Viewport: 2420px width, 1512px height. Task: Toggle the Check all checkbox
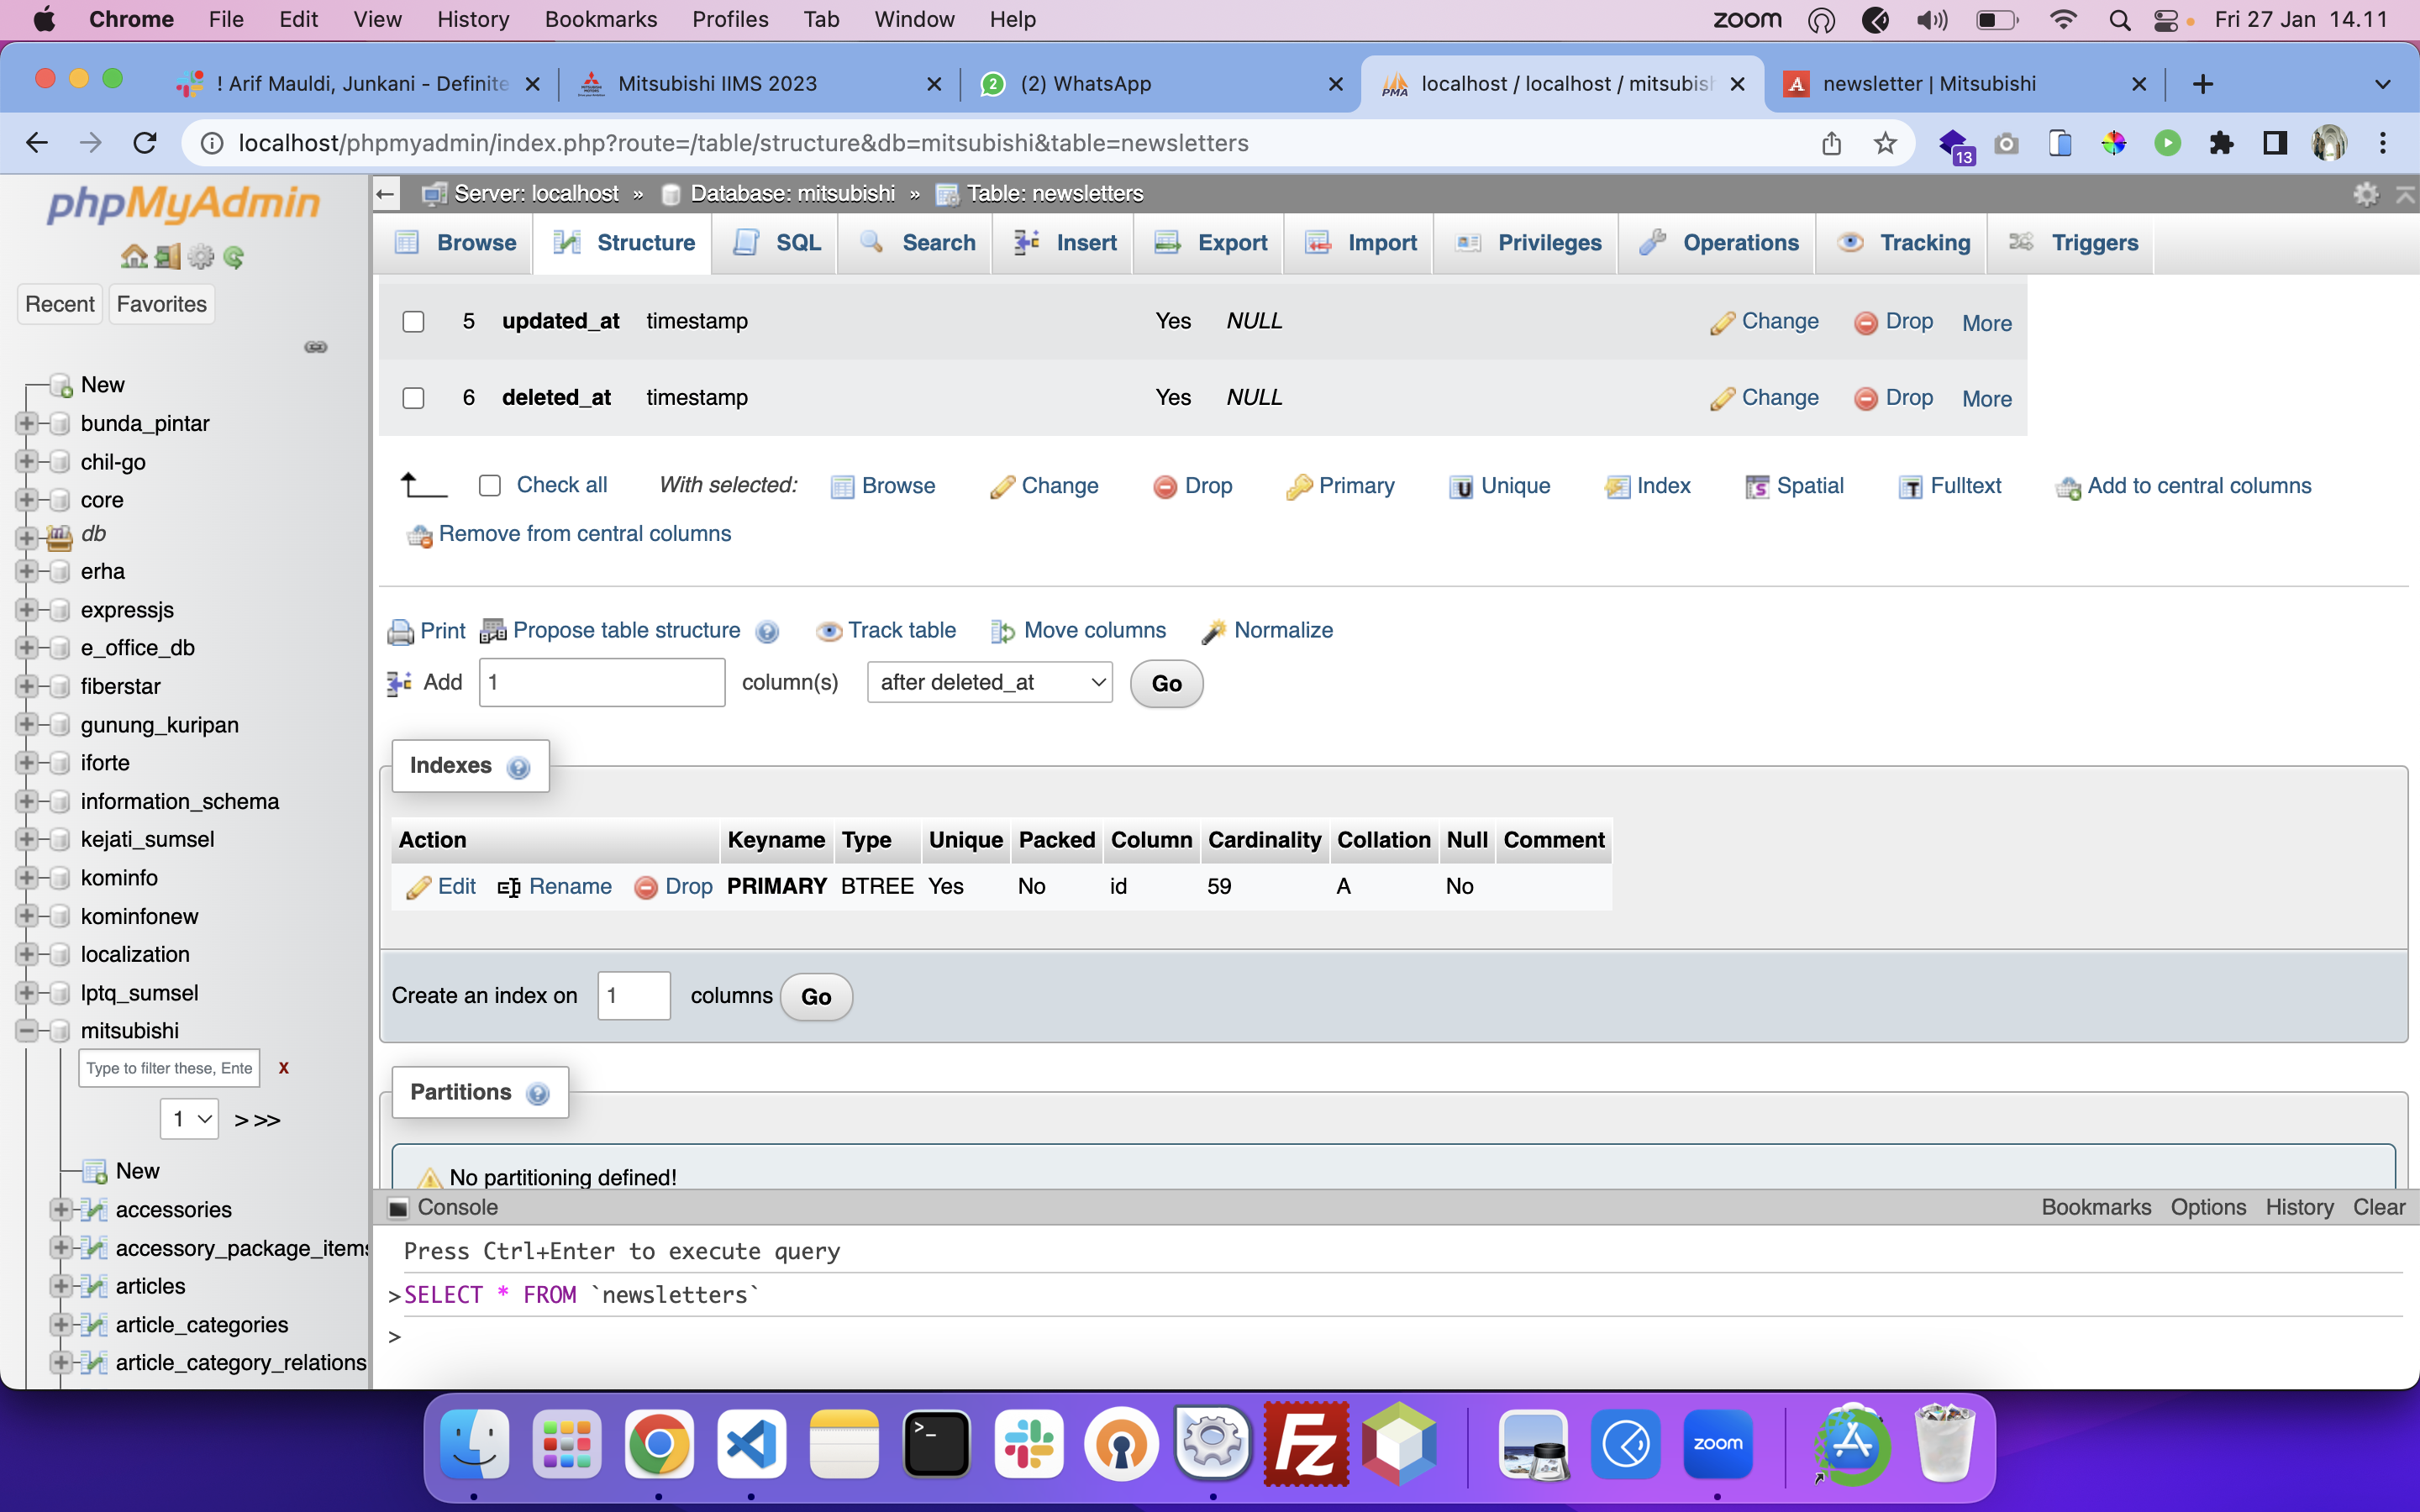click(x=490, y=486)
